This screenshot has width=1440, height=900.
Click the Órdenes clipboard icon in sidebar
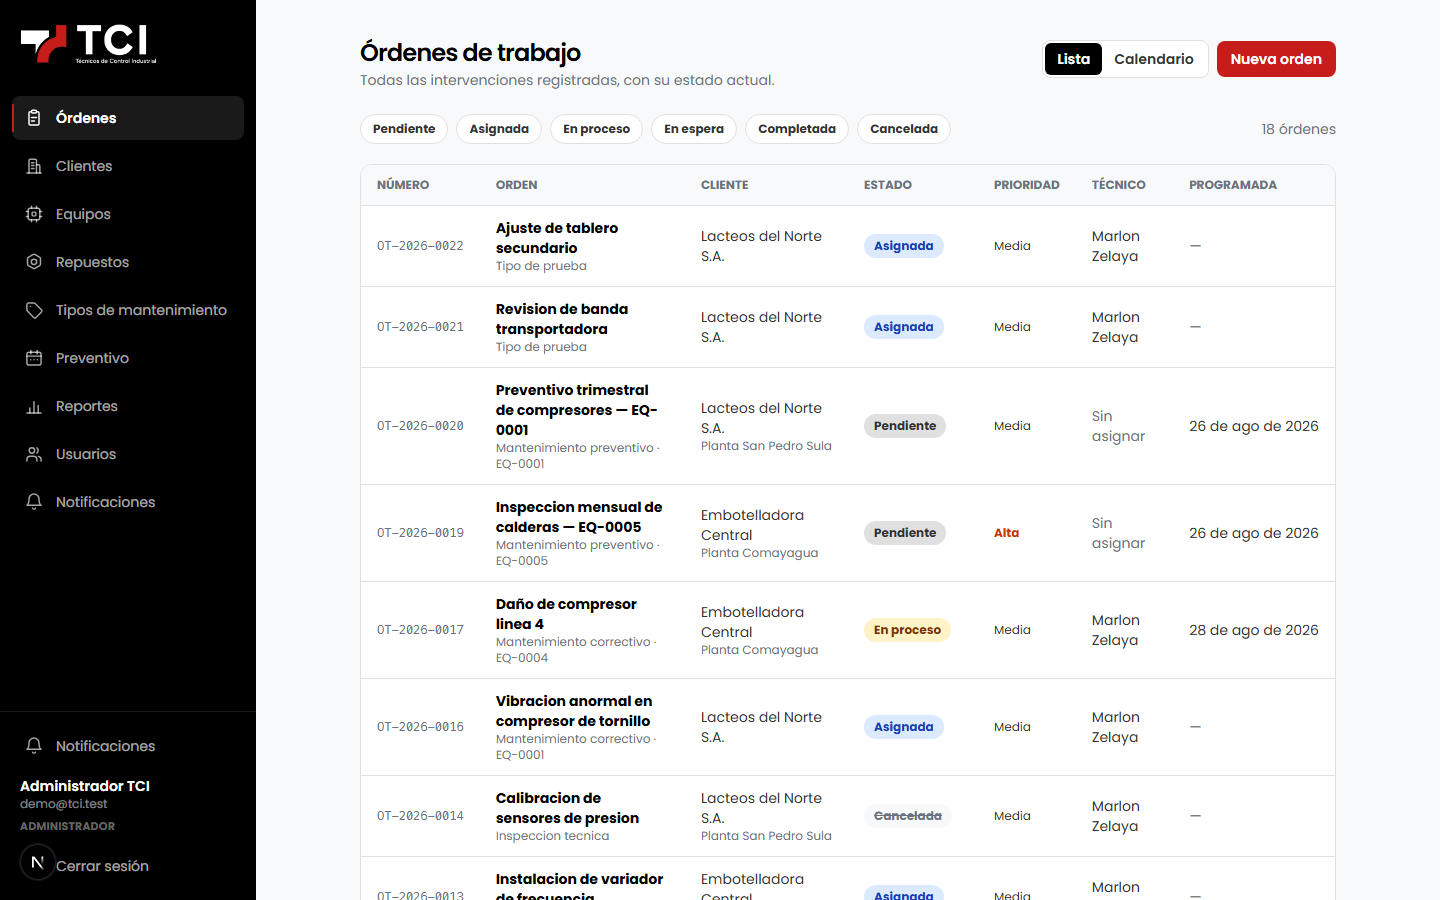pyautogui.click(x=34, y=118)
